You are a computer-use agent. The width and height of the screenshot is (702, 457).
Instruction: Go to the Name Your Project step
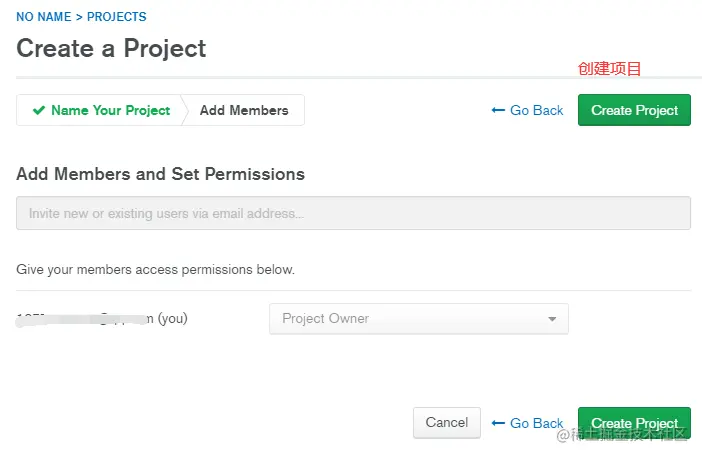pyautogui.click(x=110, y=110)
